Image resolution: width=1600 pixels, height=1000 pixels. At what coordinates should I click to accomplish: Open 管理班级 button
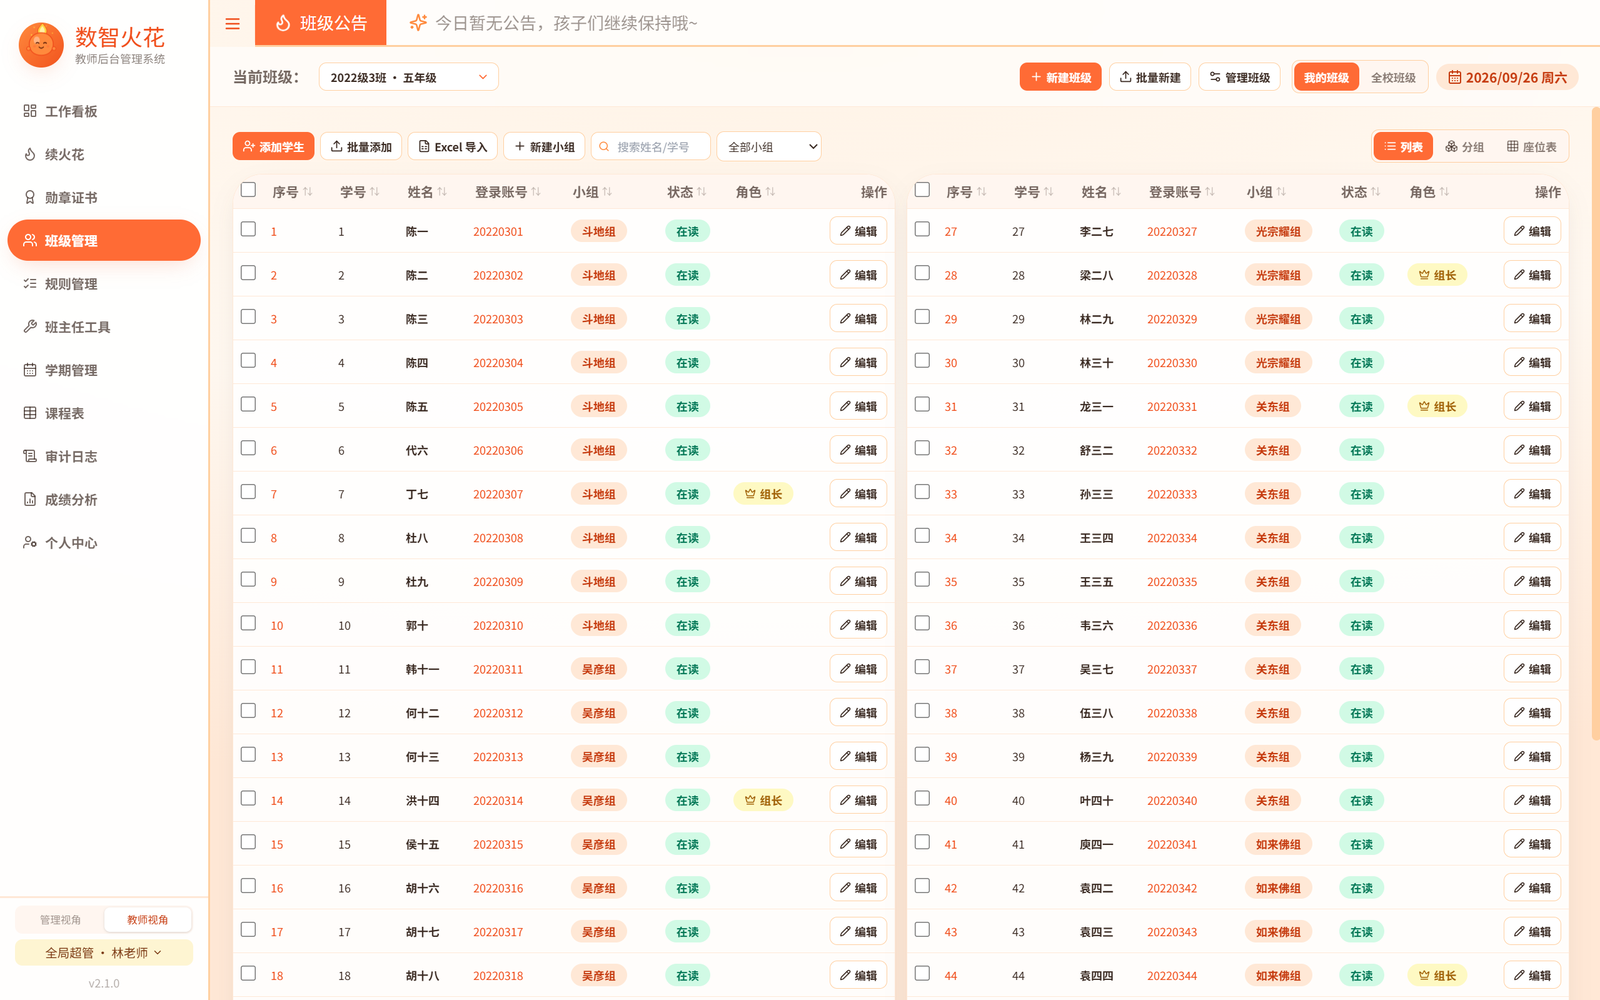point(1240,77)
